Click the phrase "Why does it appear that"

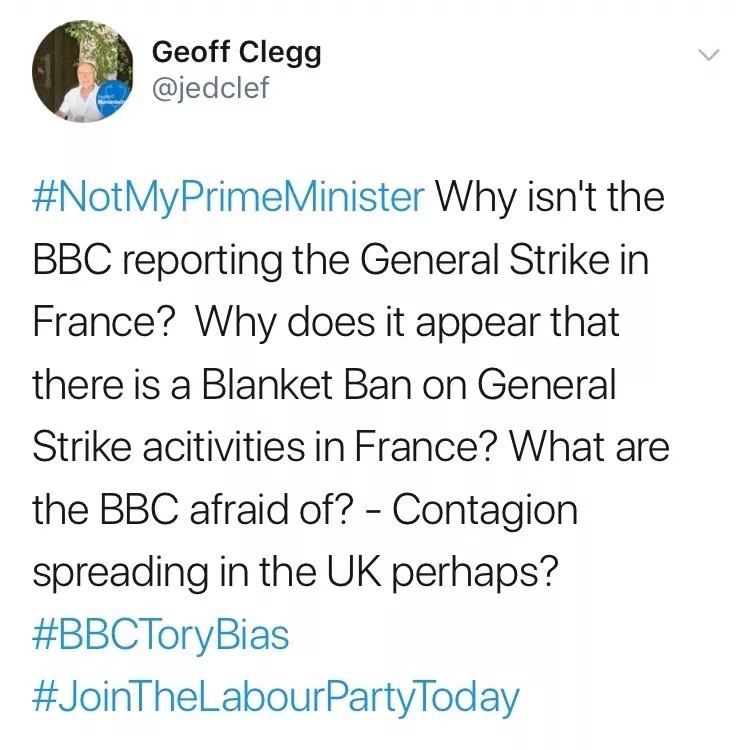(x=407, y=323)
